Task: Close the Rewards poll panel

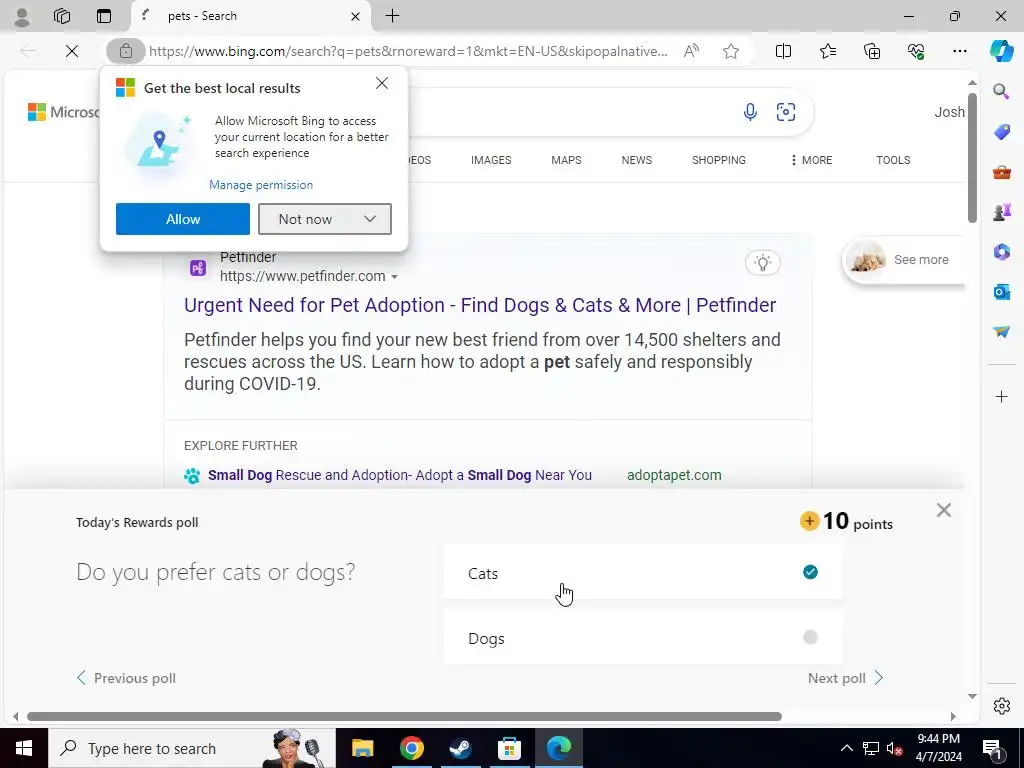Action: point(944,510)
